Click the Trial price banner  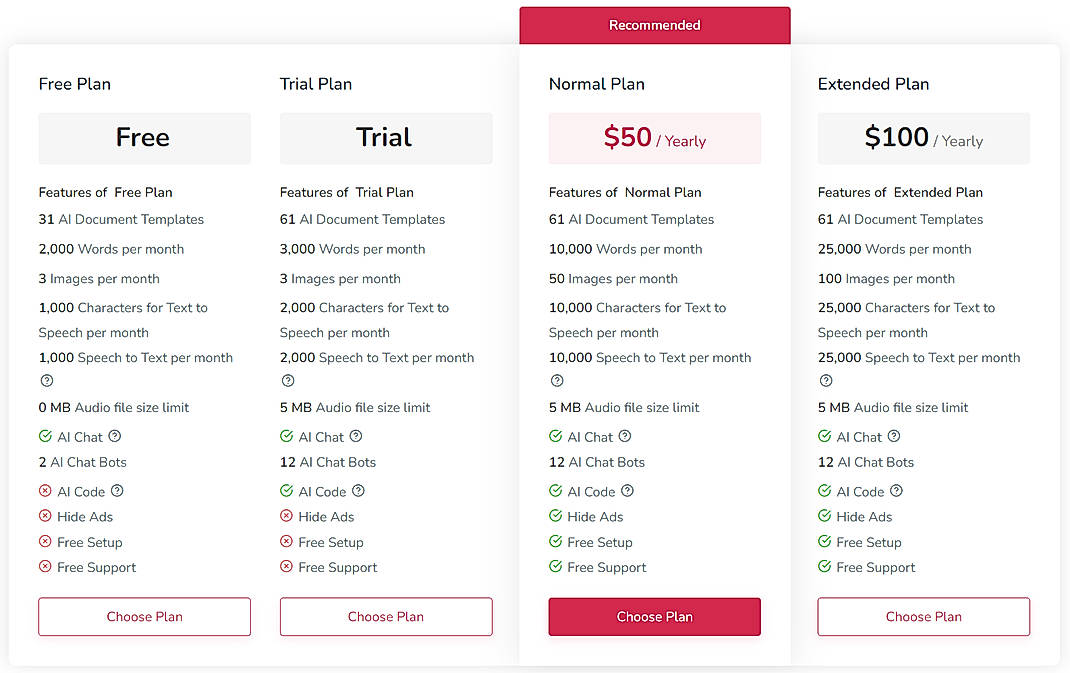[385, 137]
